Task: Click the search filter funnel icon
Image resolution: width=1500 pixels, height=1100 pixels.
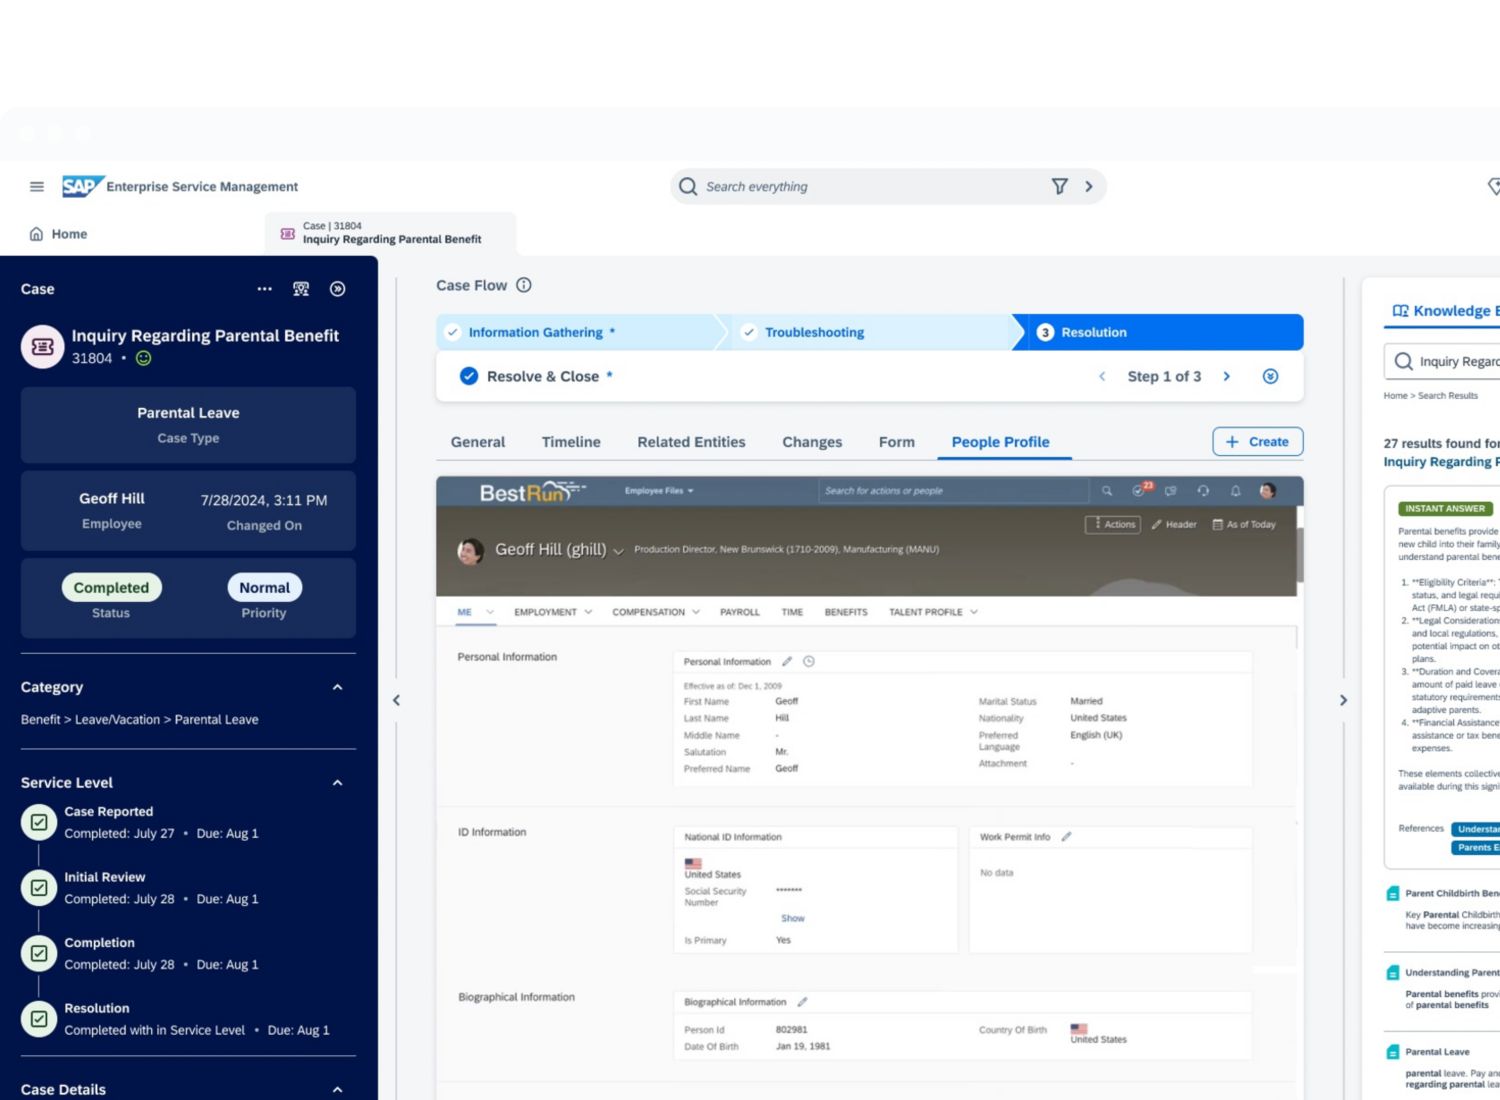Action: coord(1059,186)
